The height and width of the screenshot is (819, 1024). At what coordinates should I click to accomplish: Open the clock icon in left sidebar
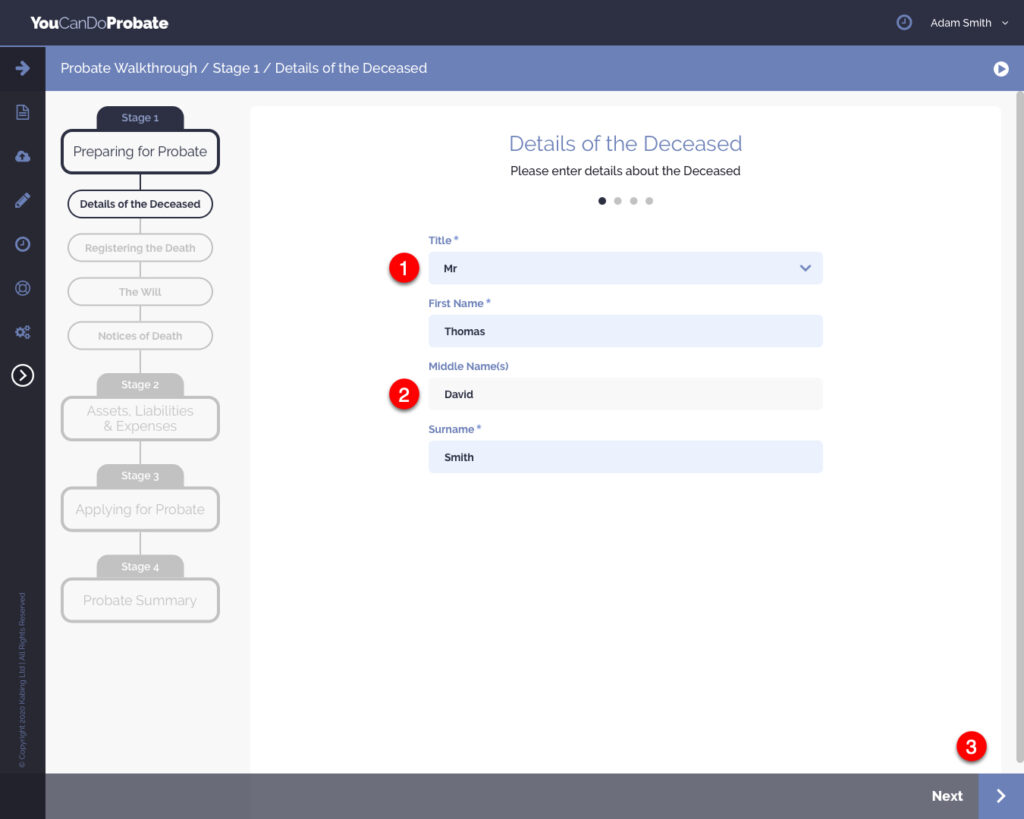22,244
